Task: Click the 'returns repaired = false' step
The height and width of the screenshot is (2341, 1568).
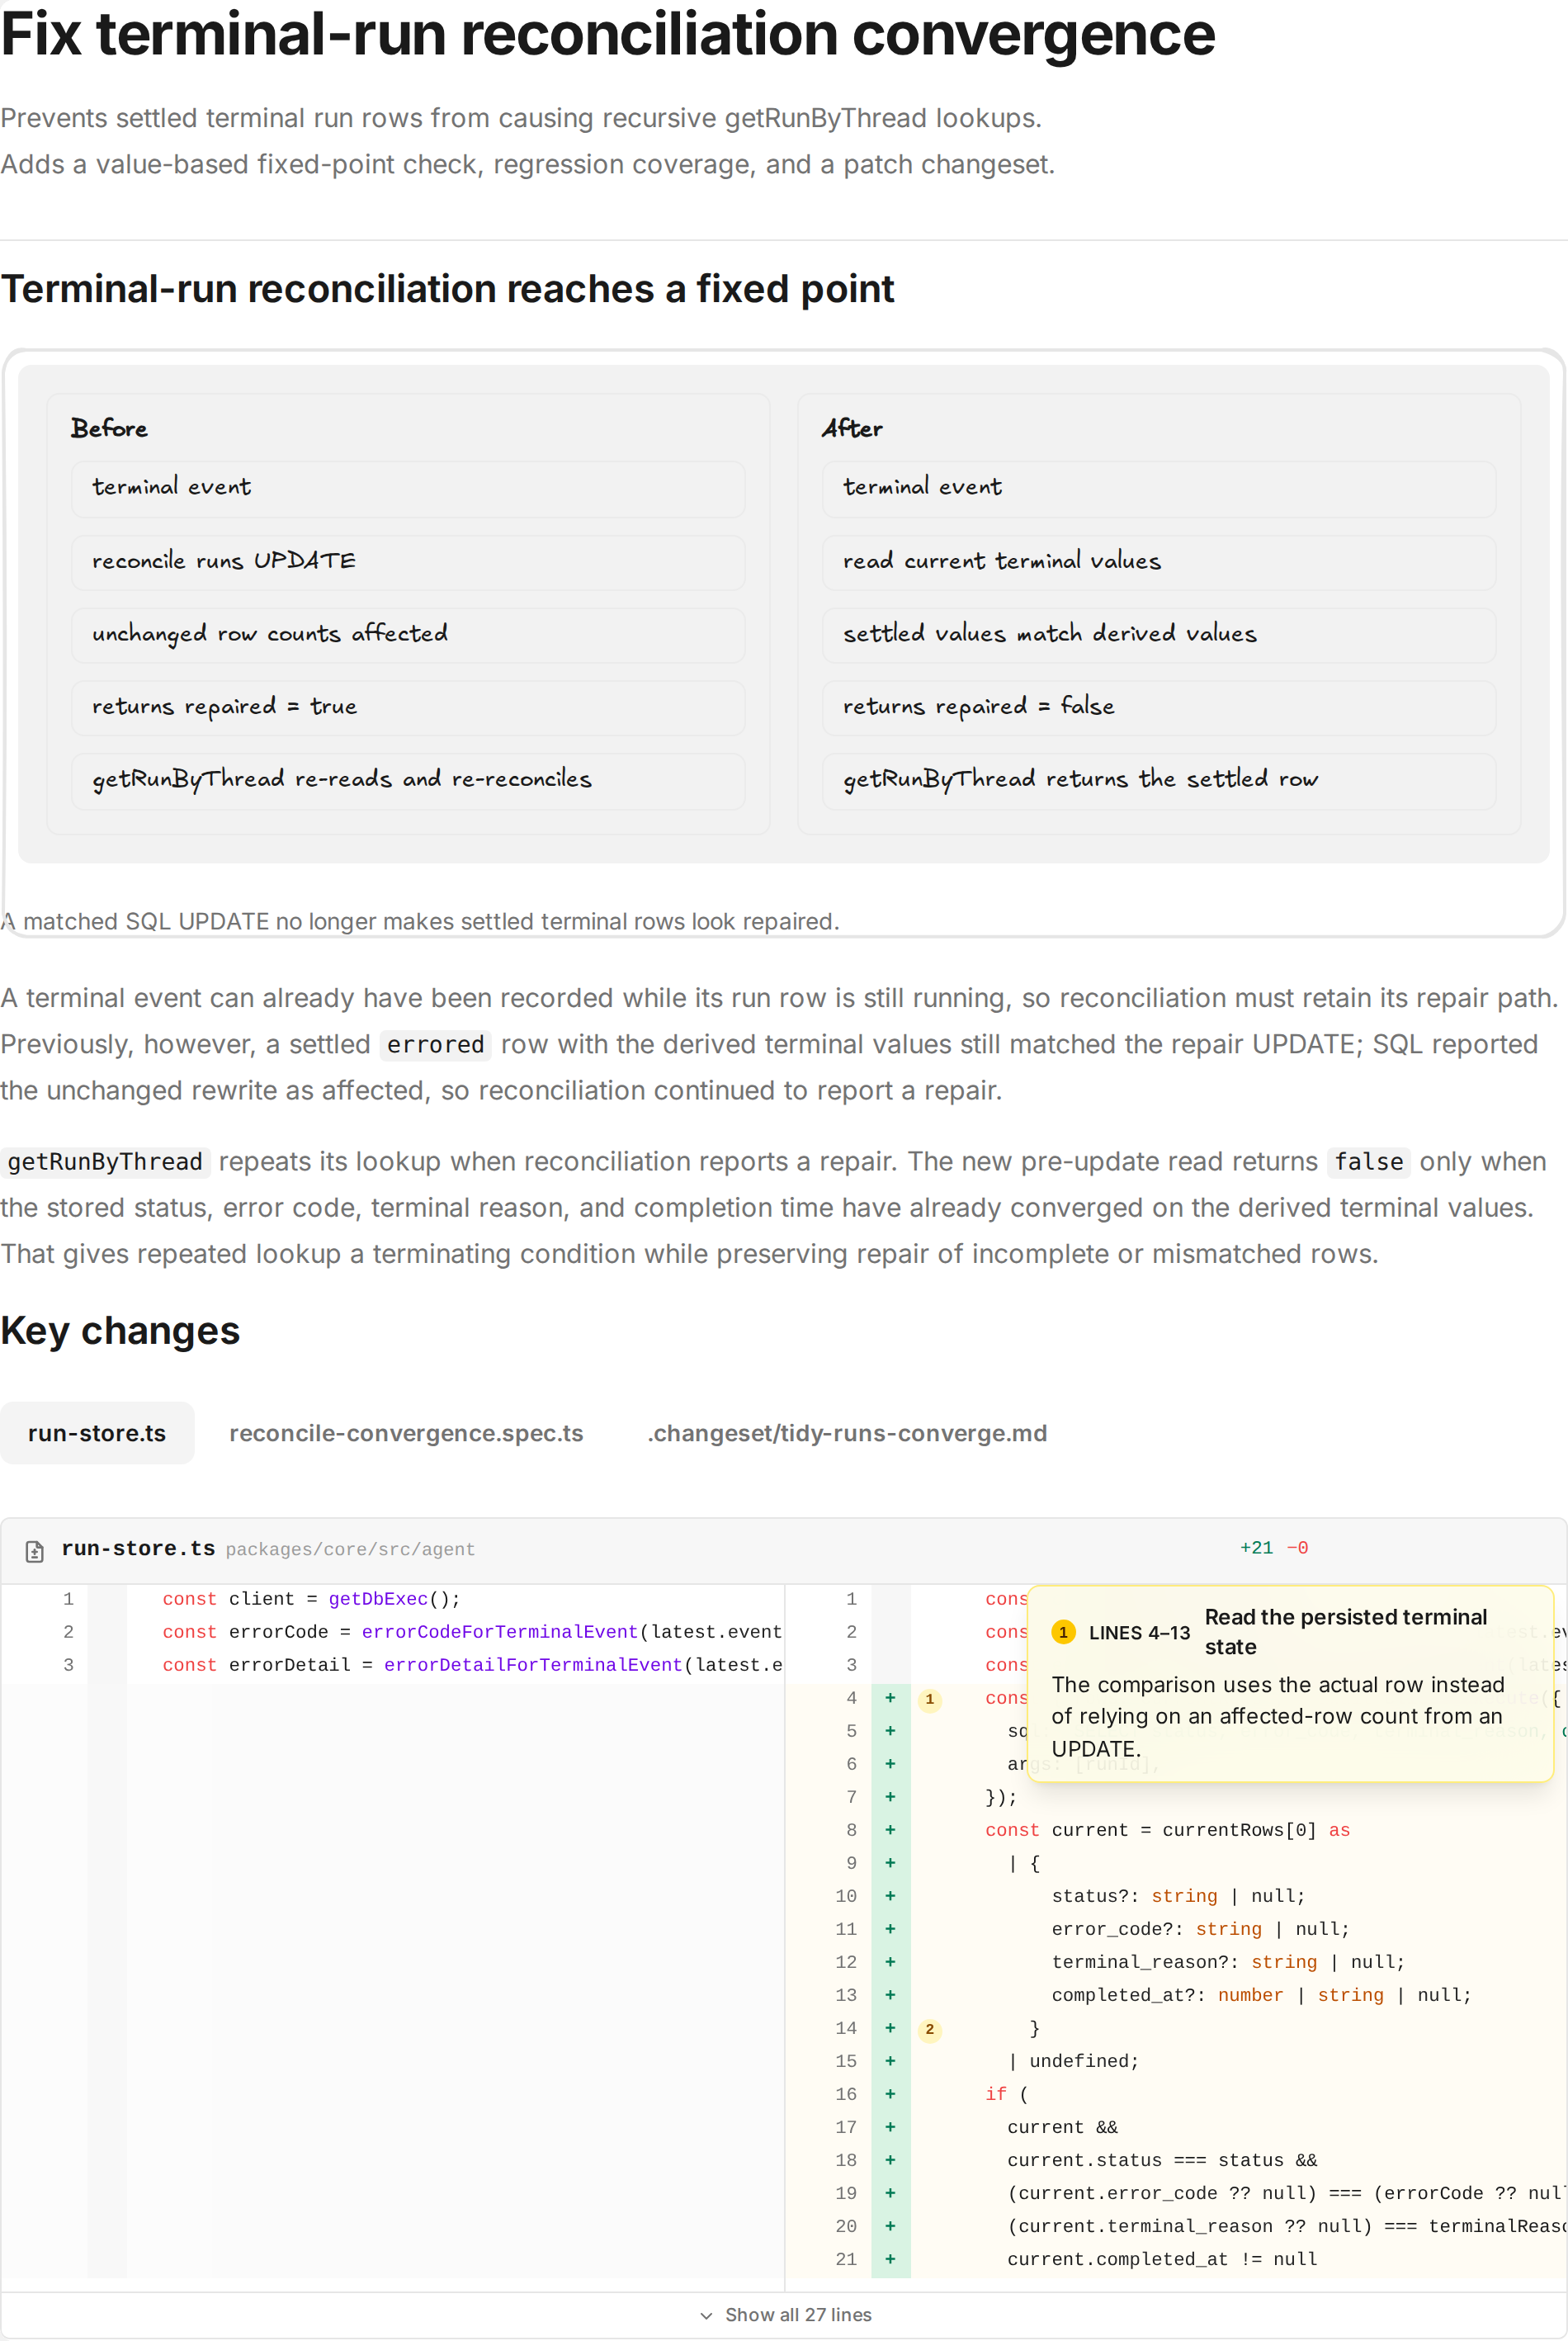Action: pos(1159,708)
